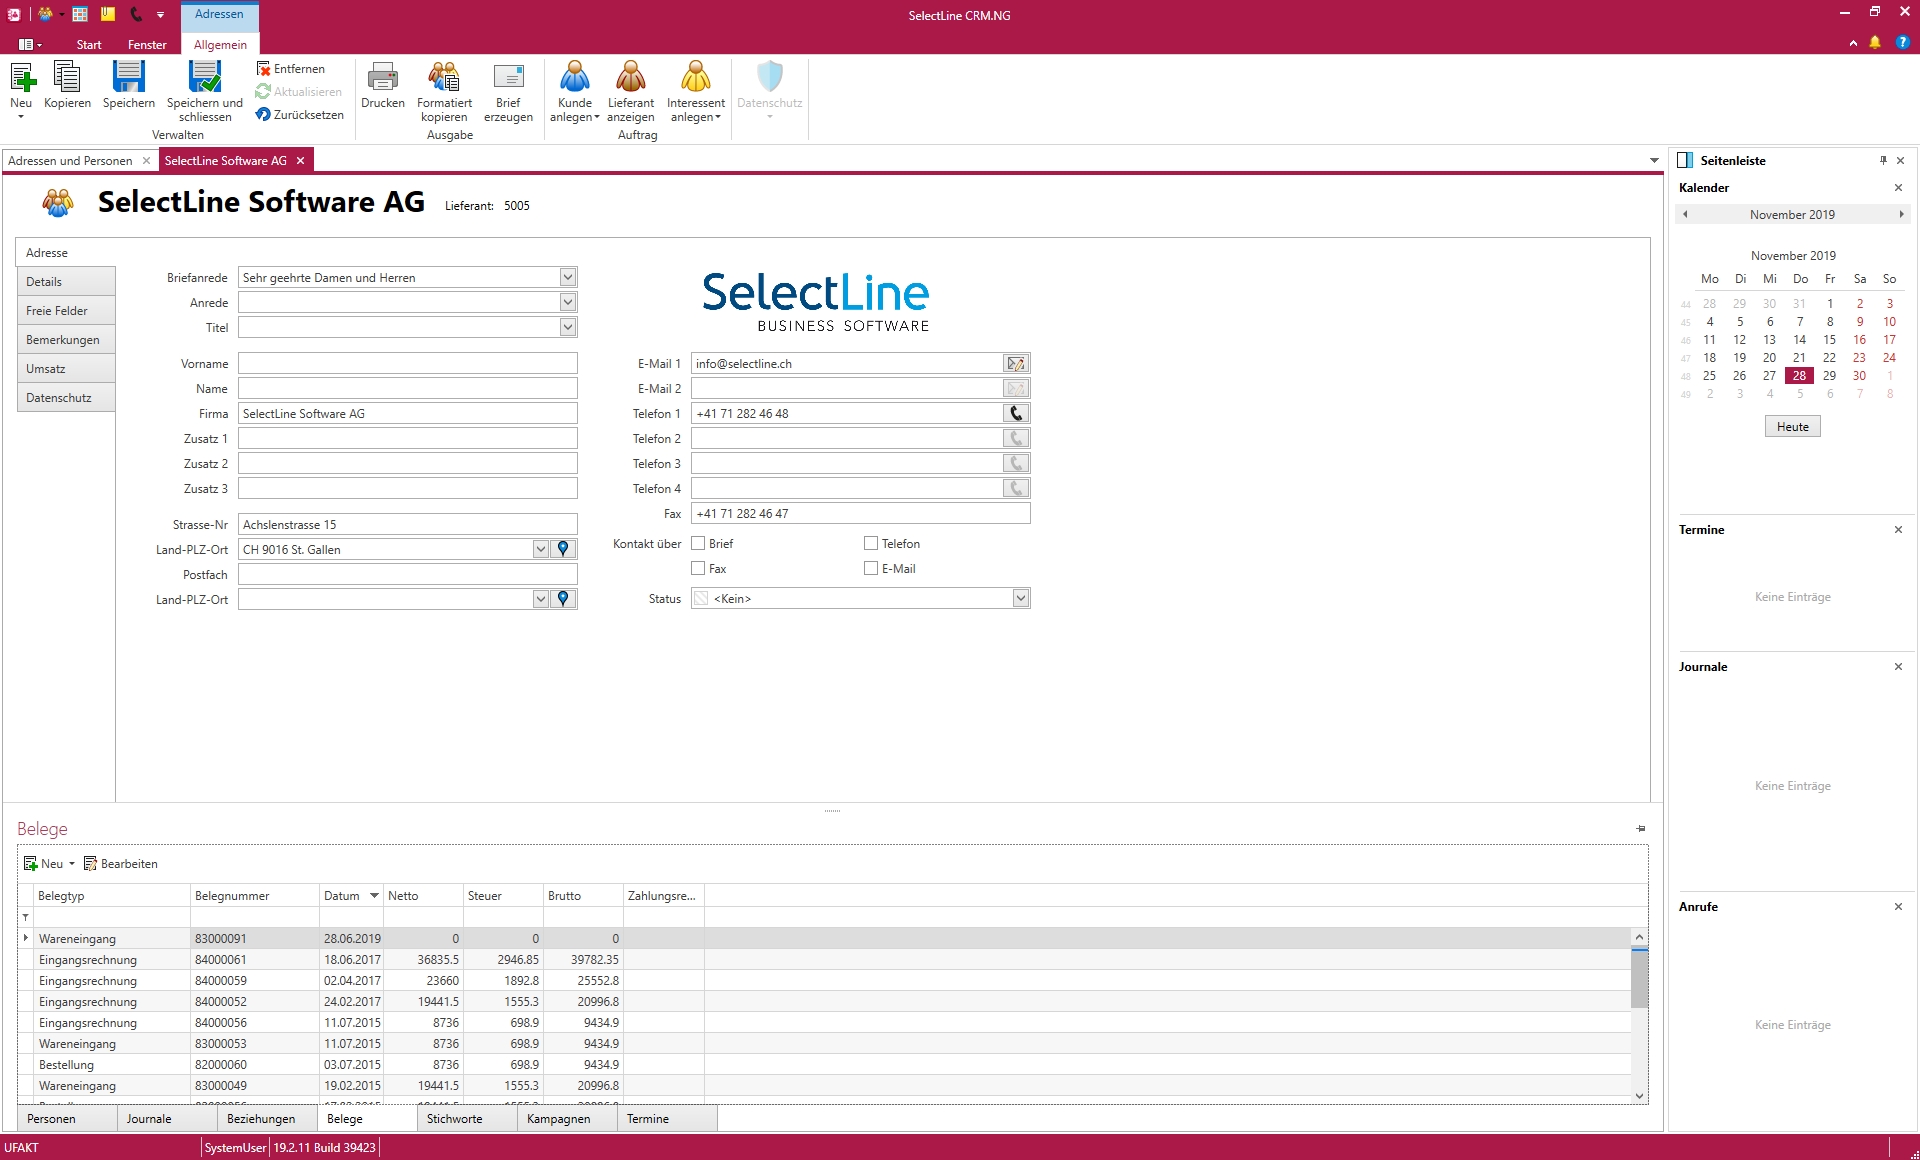Select the Kopieren icon in the ribbon
The width and height of the screenshot is (1920, 1160).
coord(67,88)
